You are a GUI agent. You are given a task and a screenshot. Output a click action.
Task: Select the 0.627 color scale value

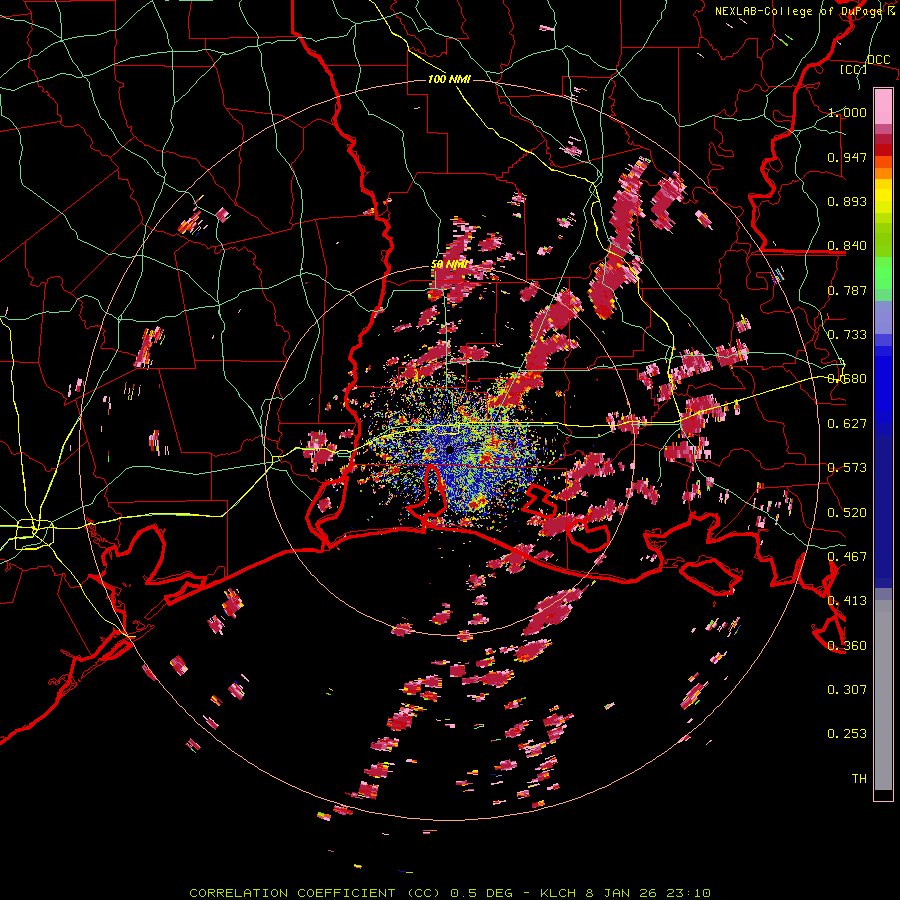tap(847, 424)
